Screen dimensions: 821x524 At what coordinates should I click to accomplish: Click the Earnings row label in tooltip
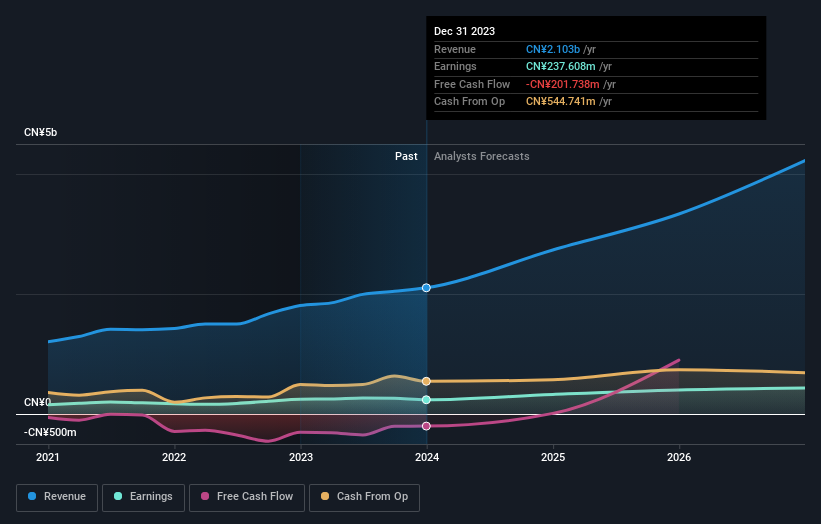pyautogui.click(x=455, y=66)
